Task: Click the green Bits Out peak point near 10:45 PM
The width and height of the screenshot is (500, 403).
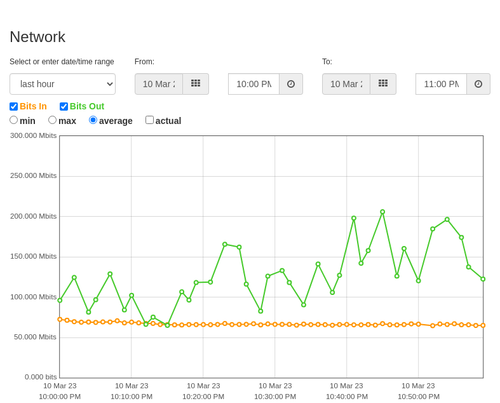Action: tap(383, 212)
